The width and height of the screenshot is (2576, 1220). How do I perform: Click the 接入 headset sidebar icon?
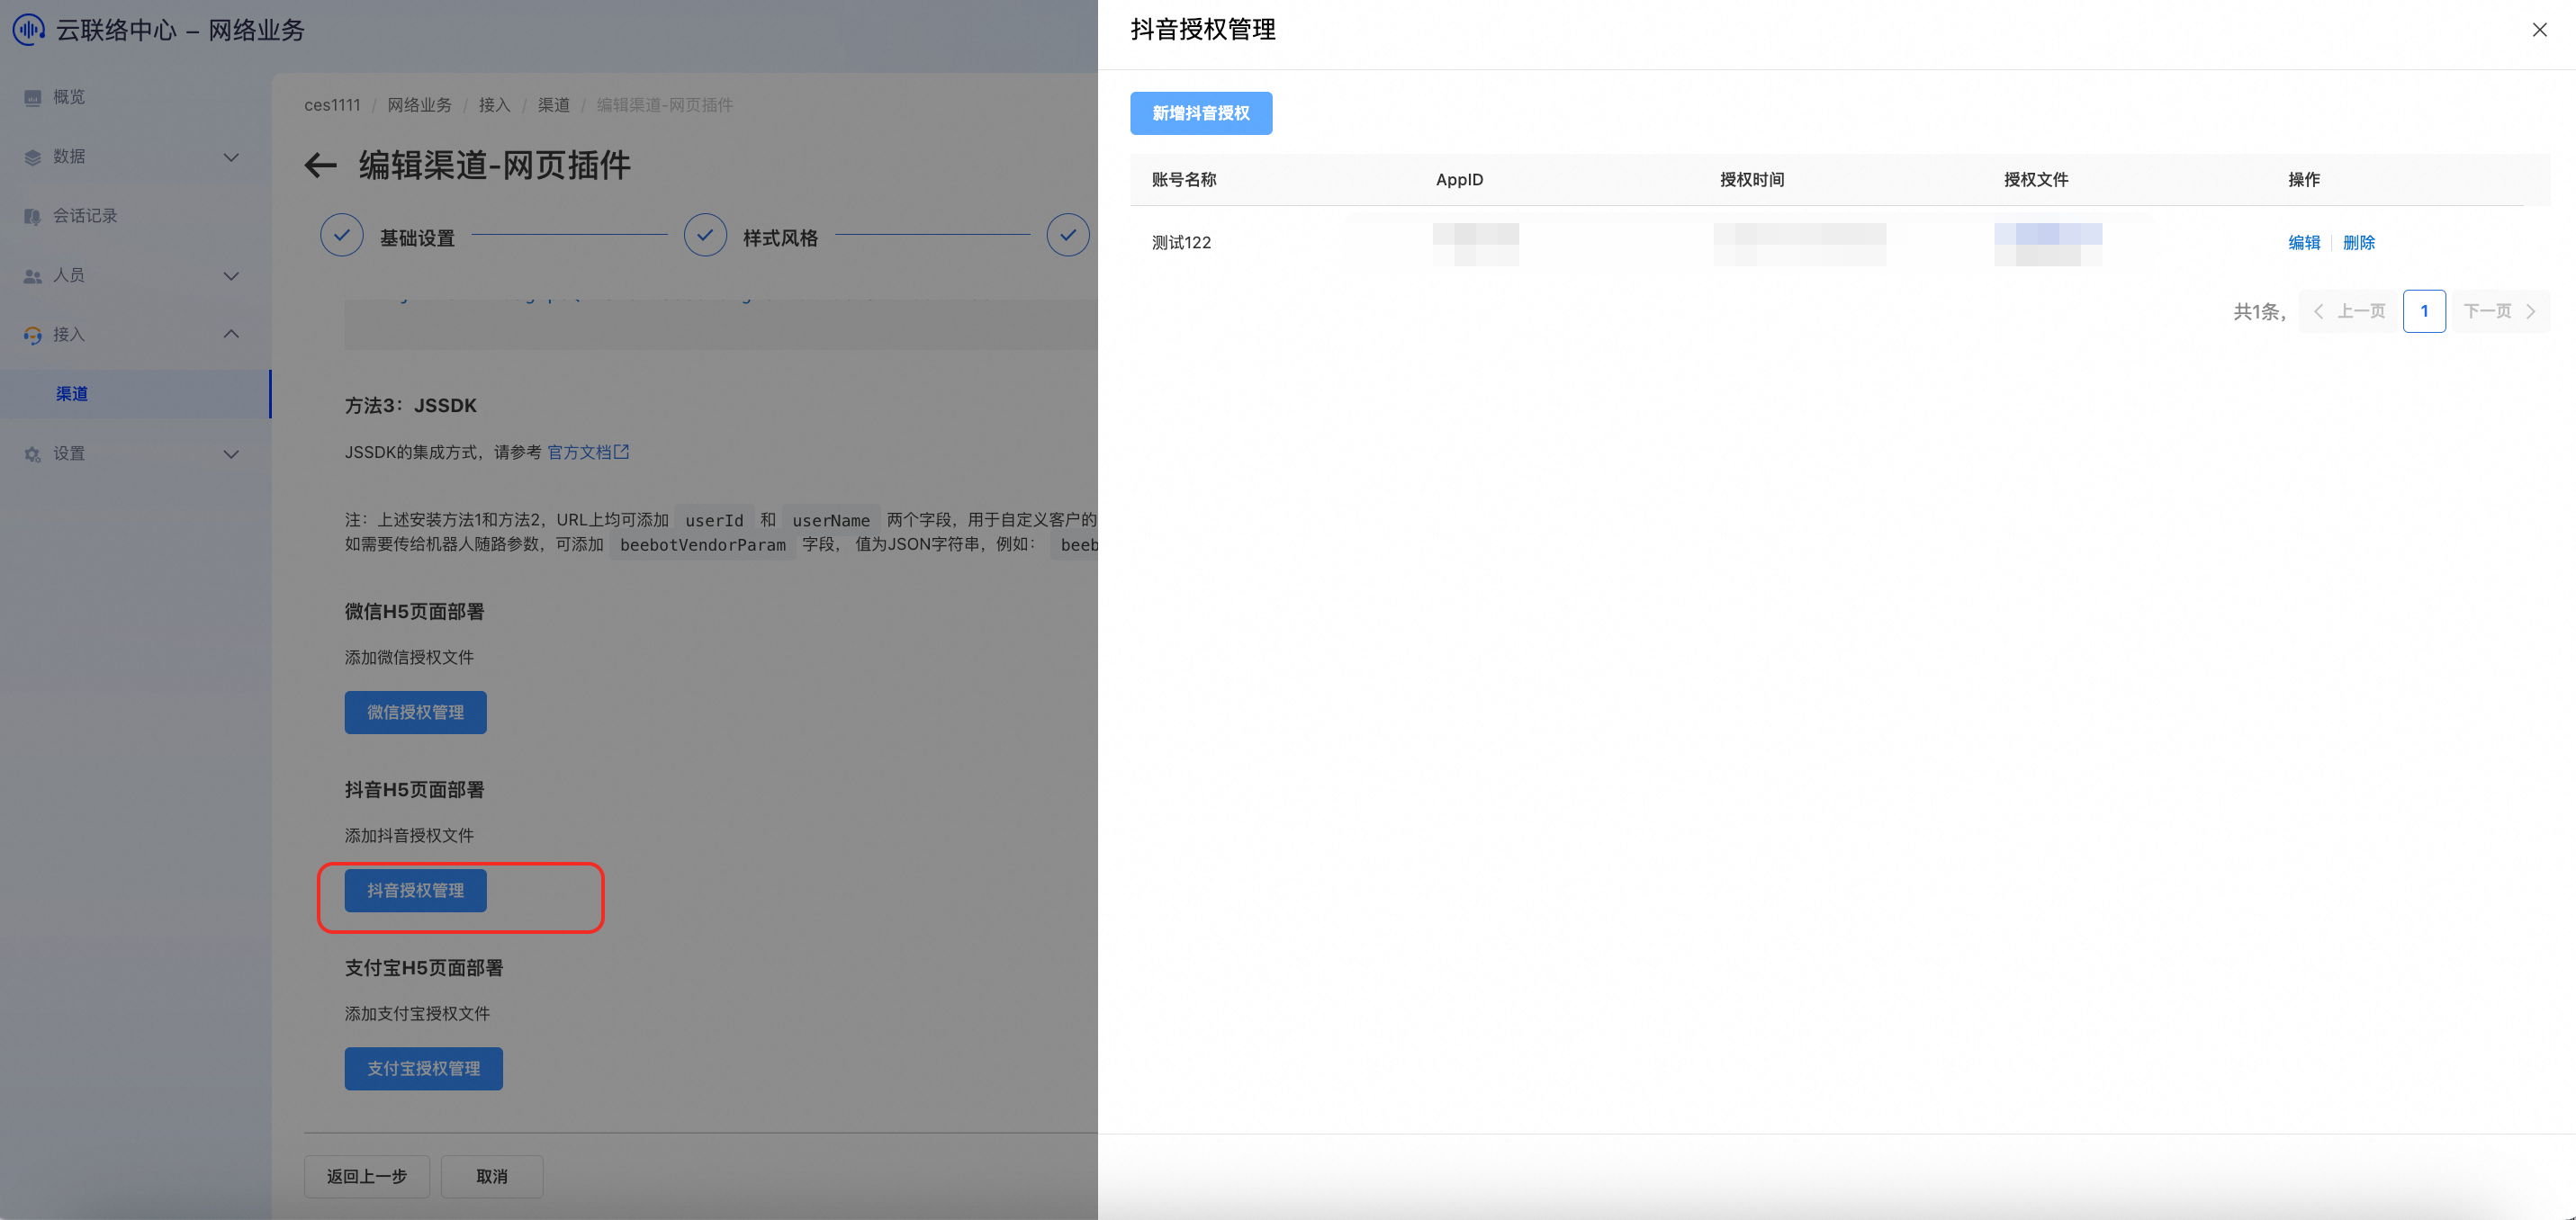(x=33, y=335)
